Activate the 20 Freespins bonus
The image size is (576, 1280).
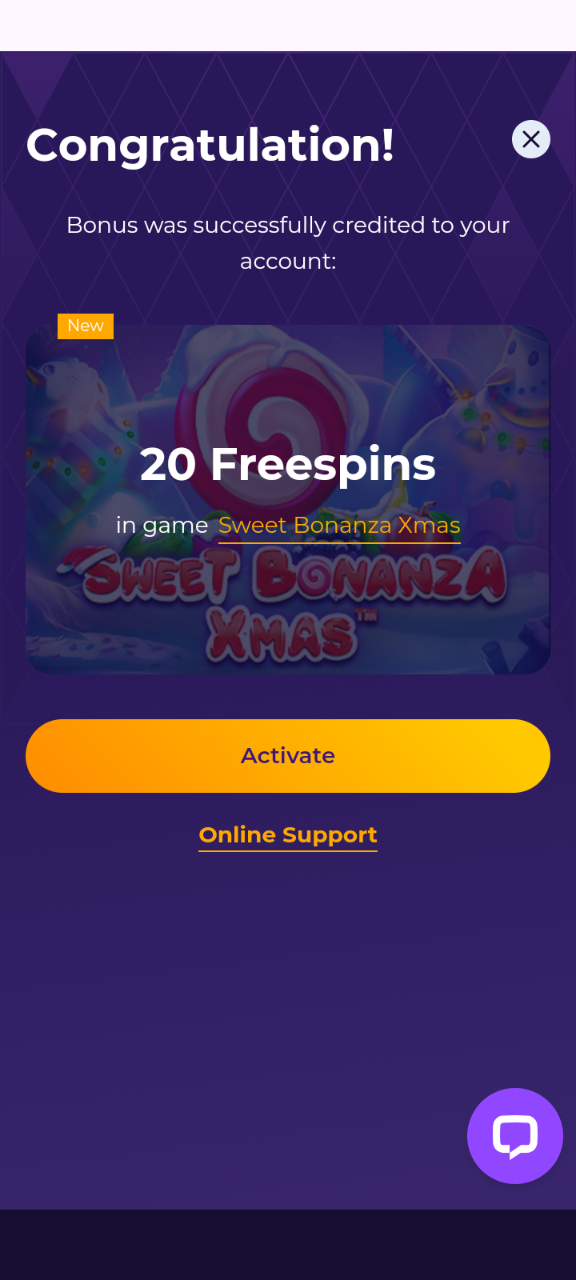[288, 756]
